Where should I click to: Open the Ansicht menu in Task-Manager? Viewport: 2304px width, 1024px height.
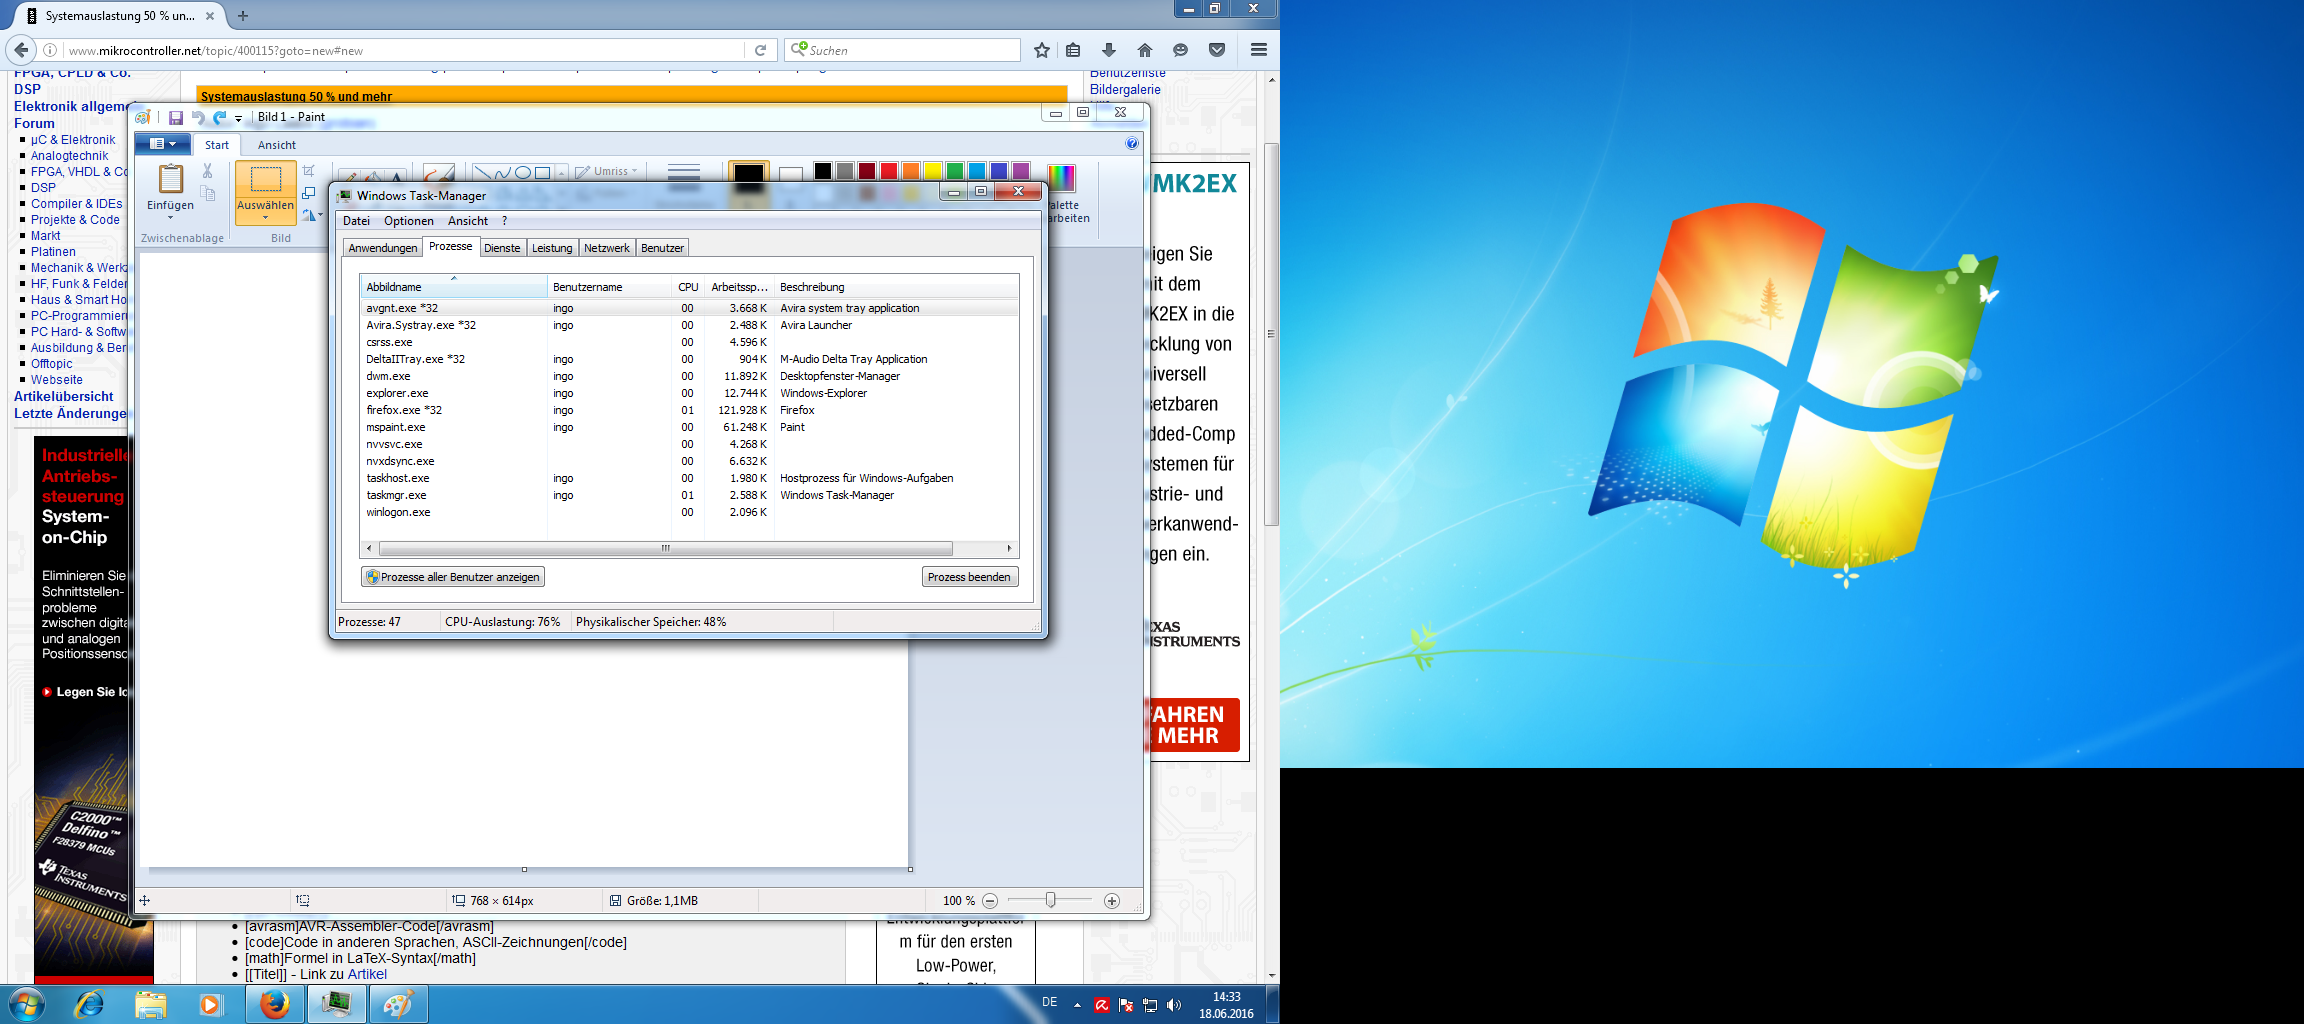coord(468,221)
